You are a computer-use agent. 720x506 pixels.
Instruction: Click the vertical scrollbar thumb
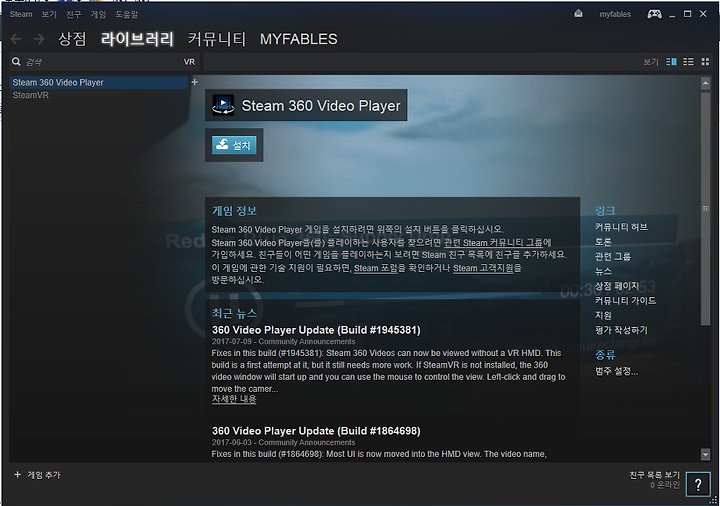tap(705, 208)
